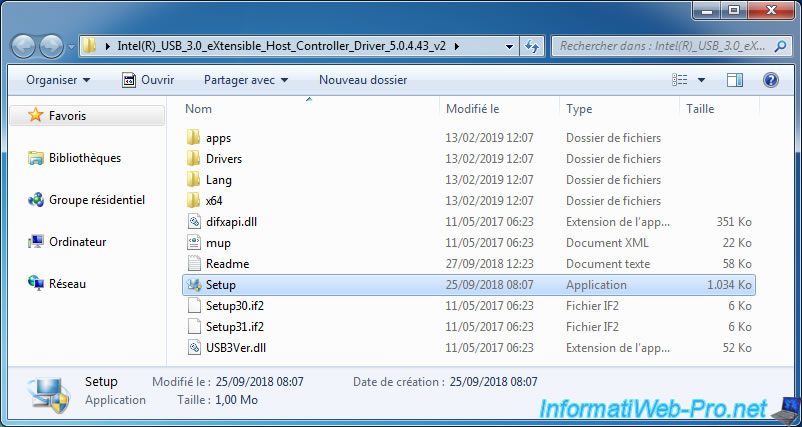Screen dimensions: 802x427
Task: Click the Readme text document icon
Action: 194,264
